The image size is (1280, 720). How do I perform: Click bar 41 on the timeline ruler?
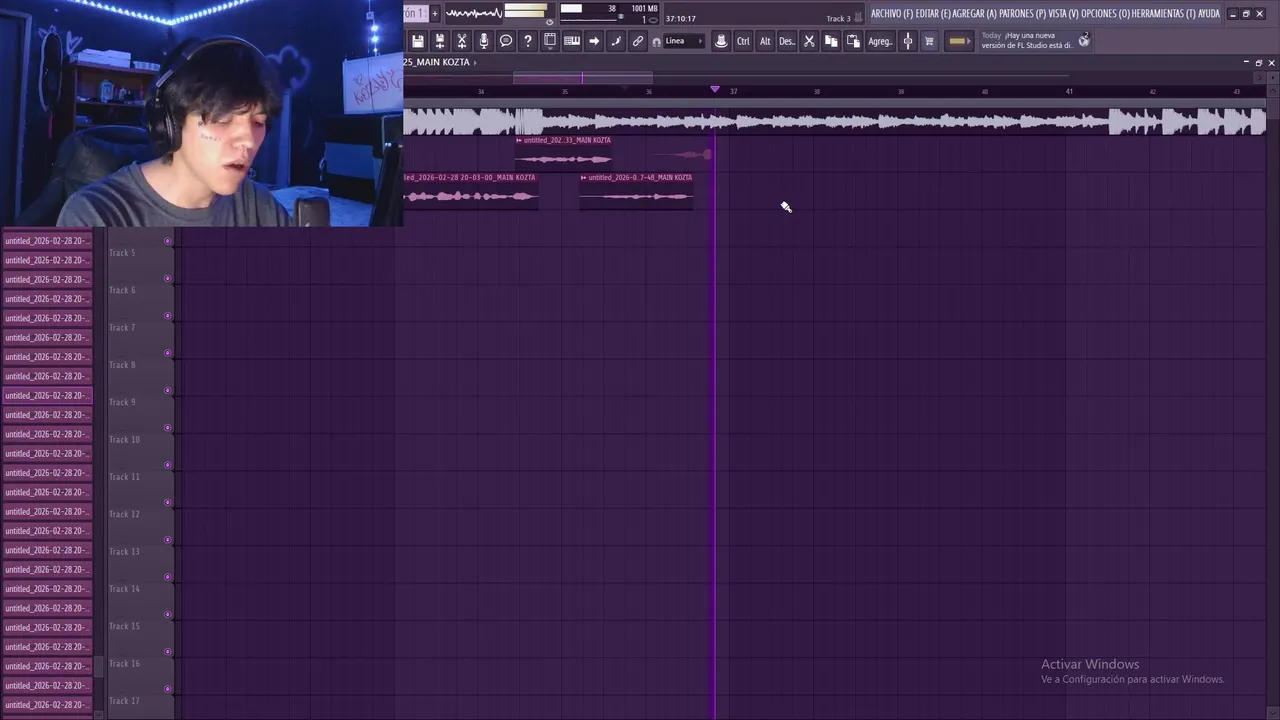point(1069,91)
